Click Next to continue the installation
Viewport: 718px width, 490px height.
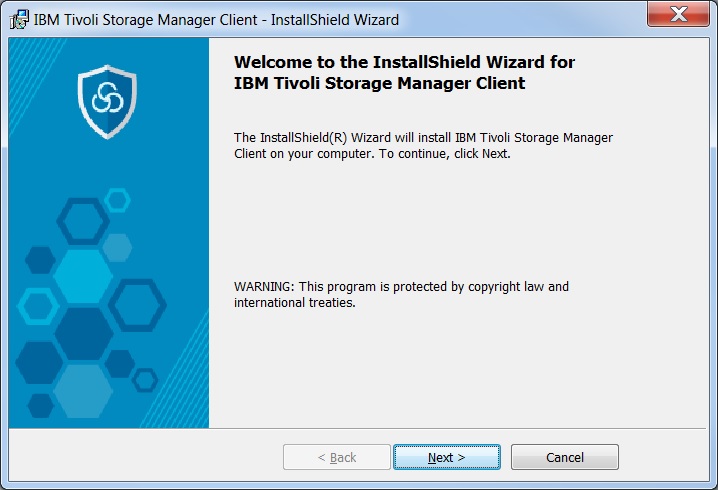(446, 457)
